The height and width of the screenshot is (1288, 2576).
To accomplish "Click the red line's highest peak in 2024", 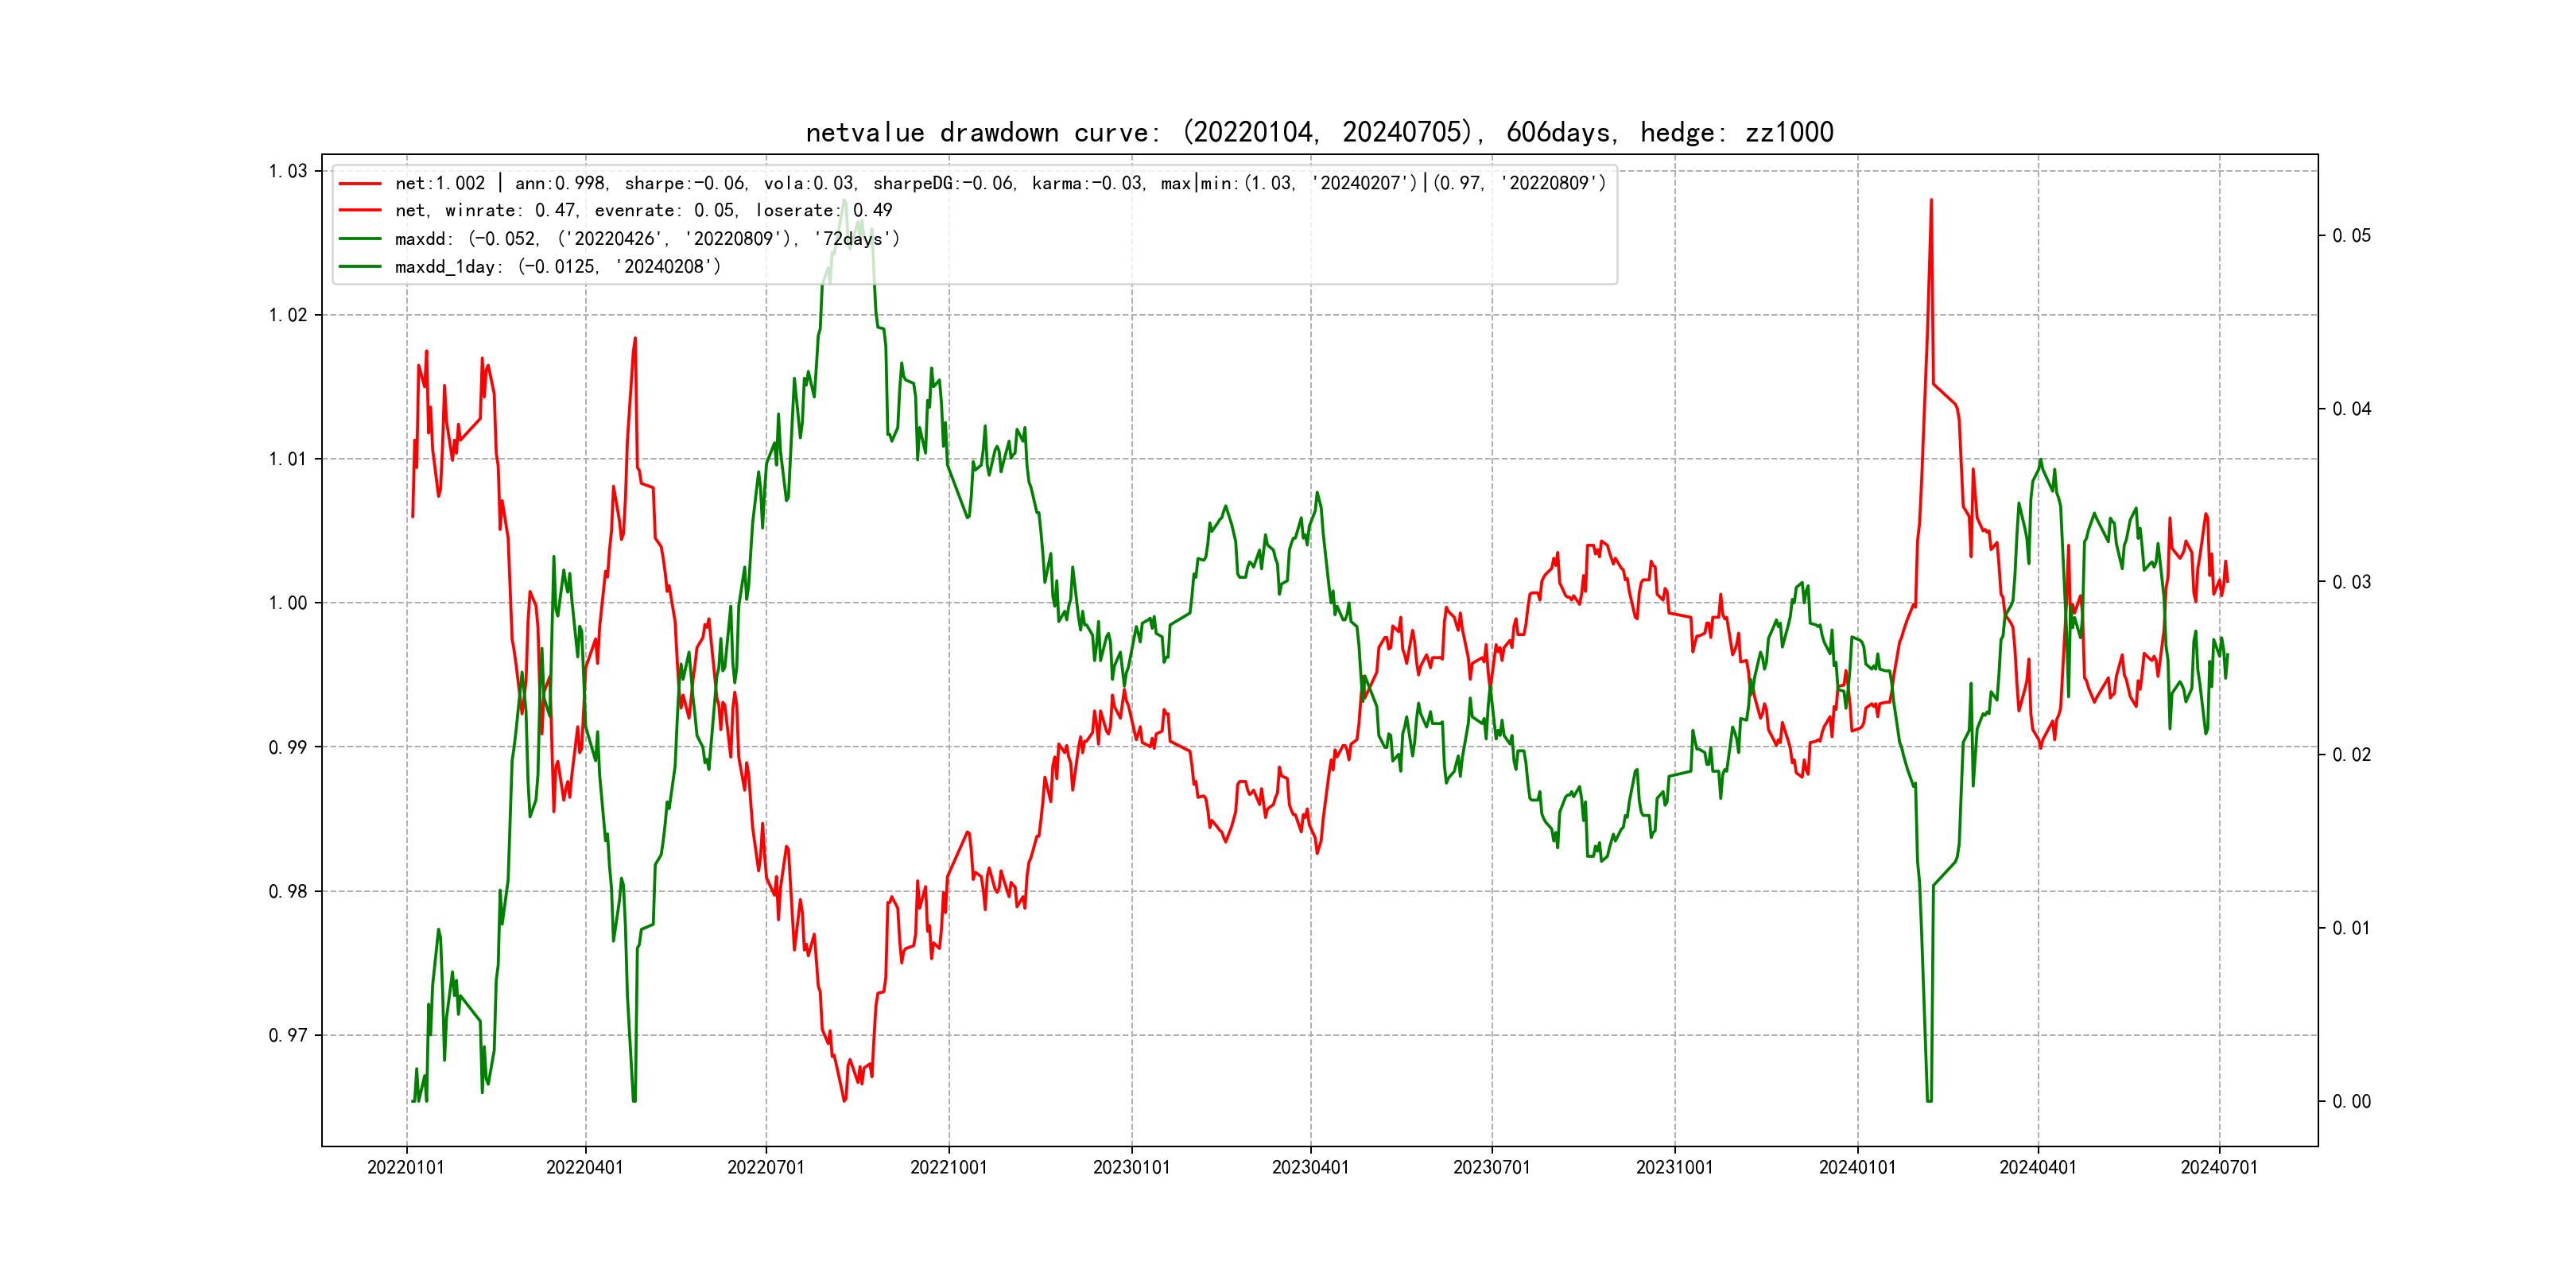I will (1931, 200).
